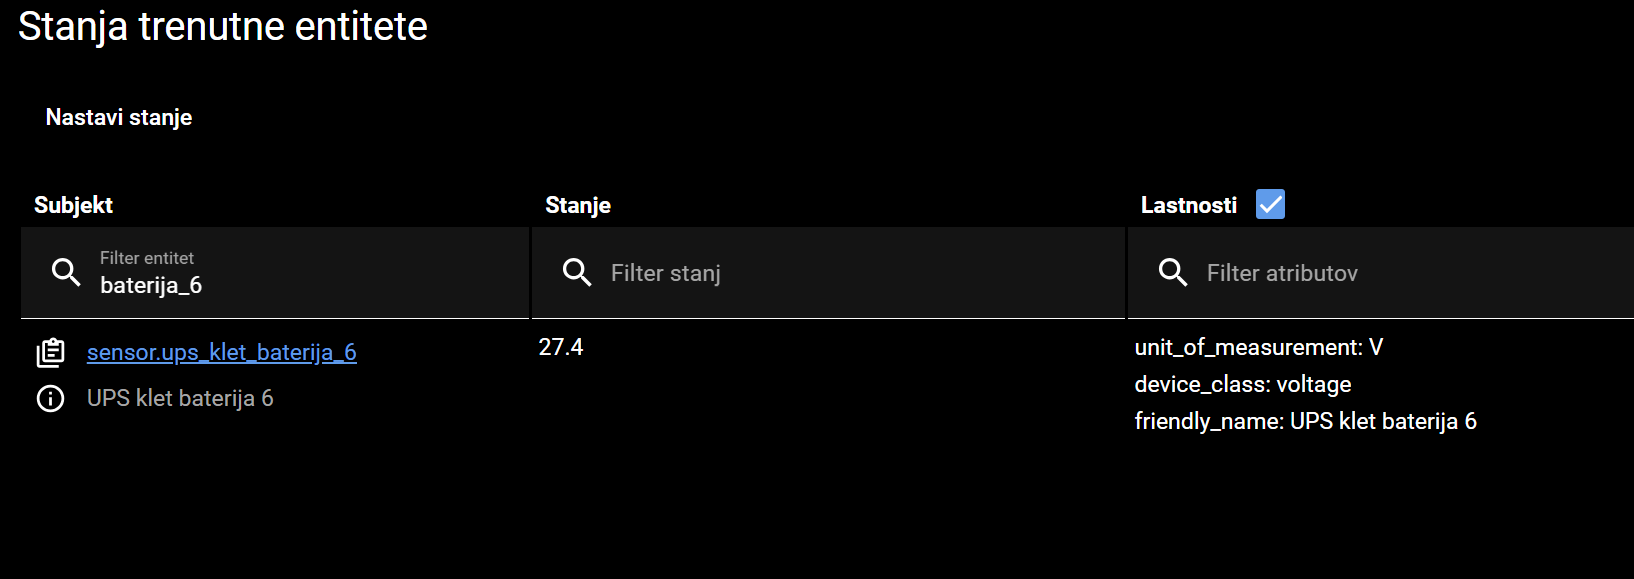Click the Stanje column header
This screenshot has width=1634, height=579.
coord(578,205)
